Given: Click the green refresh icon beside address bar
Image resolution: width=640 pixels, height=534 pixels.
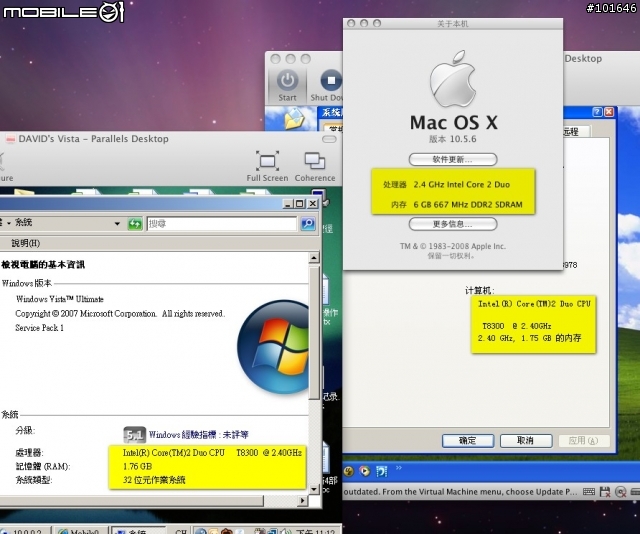Looking at the screenshot, I should click(x=135, y=224).
